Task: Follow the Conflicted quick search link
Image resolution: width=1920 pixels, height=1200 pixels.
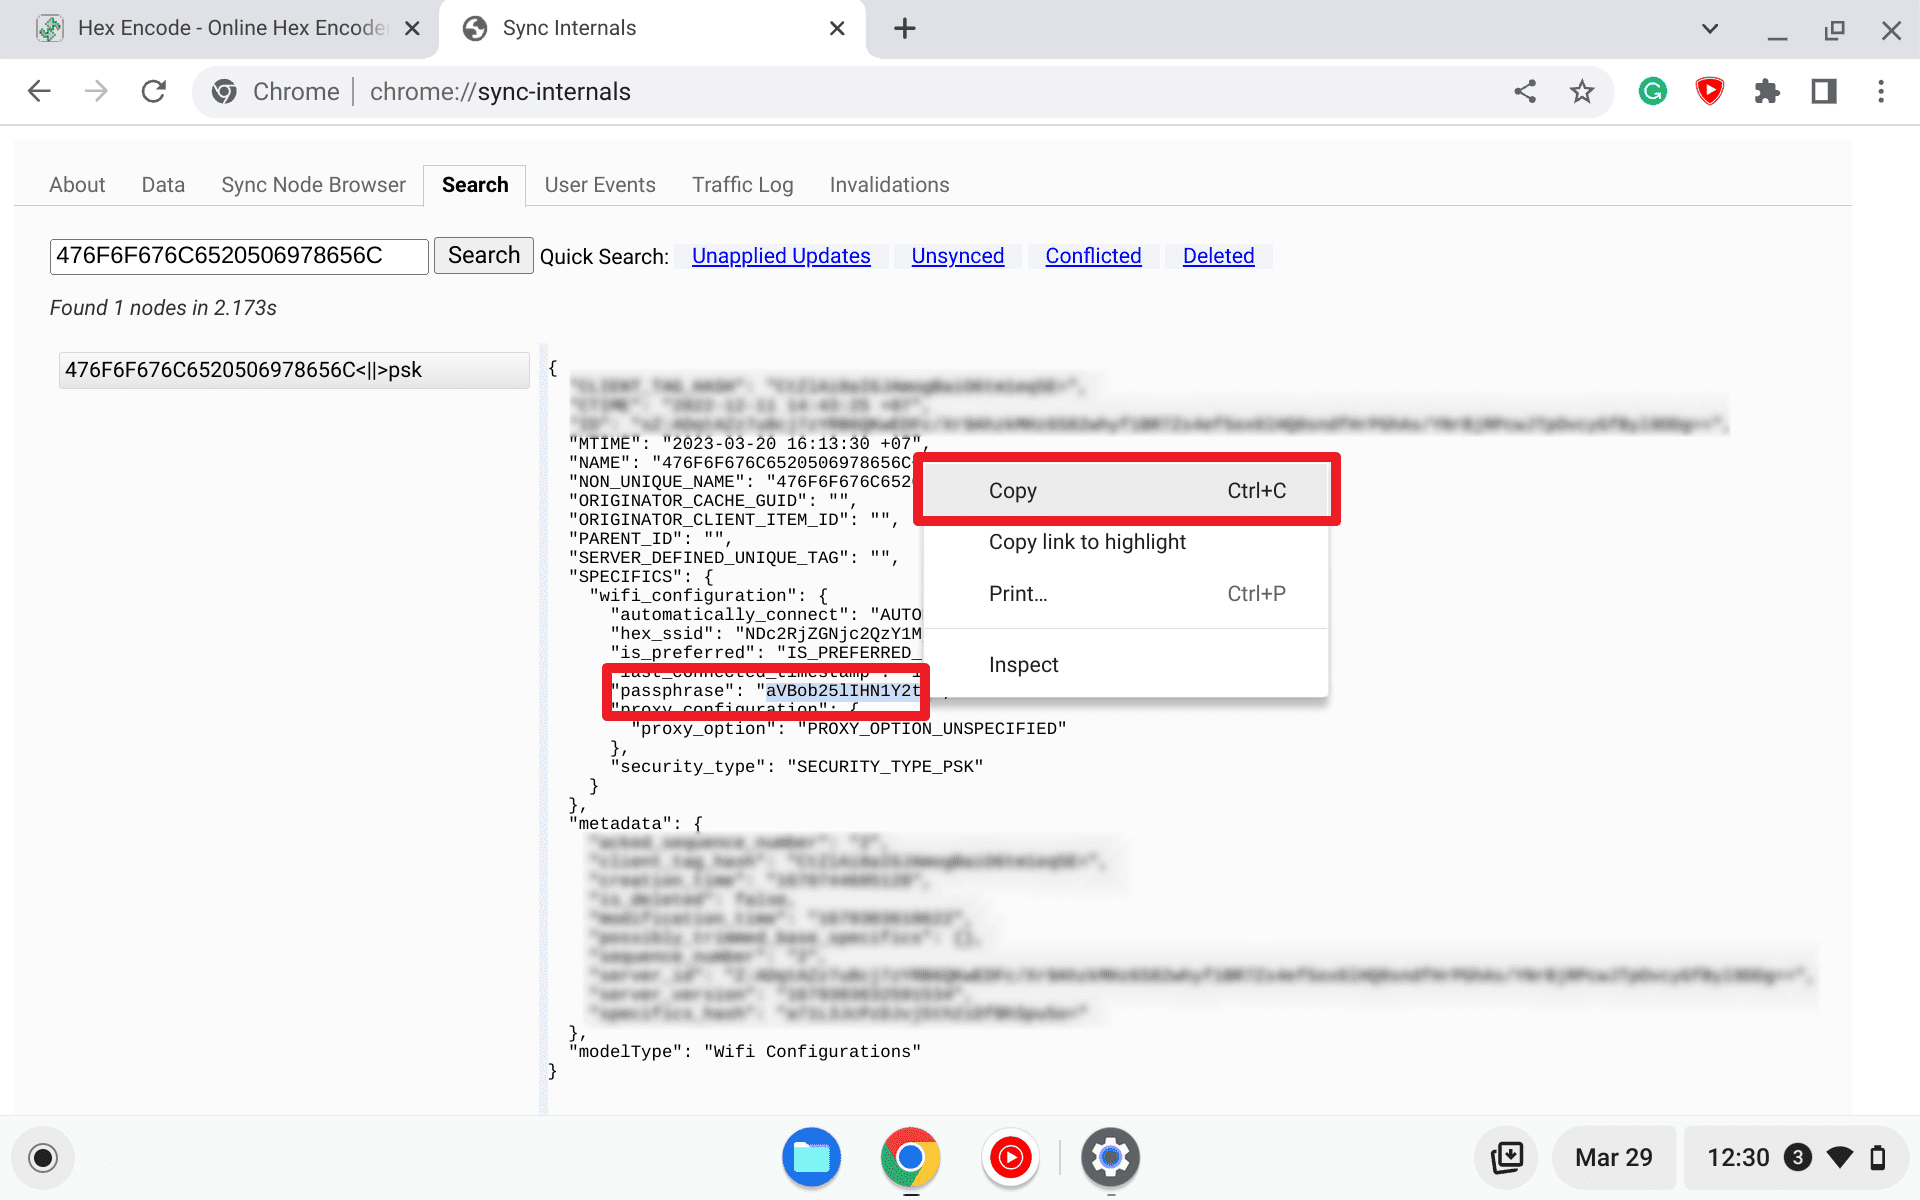Action: click(x=1093, y=256)
